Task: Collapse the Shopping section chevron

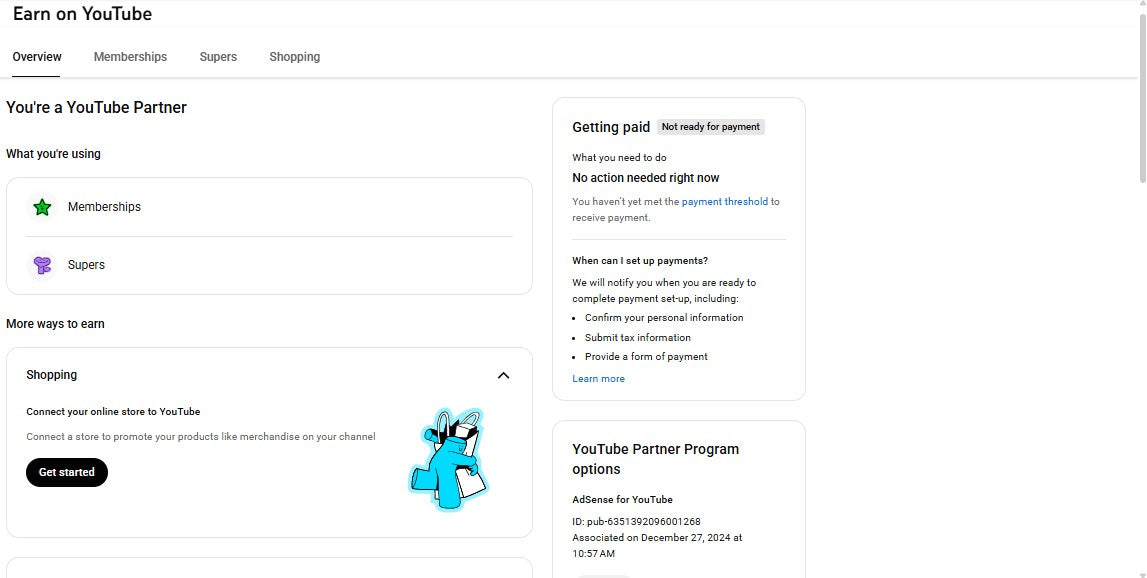Action: click(x=503, y=375)
